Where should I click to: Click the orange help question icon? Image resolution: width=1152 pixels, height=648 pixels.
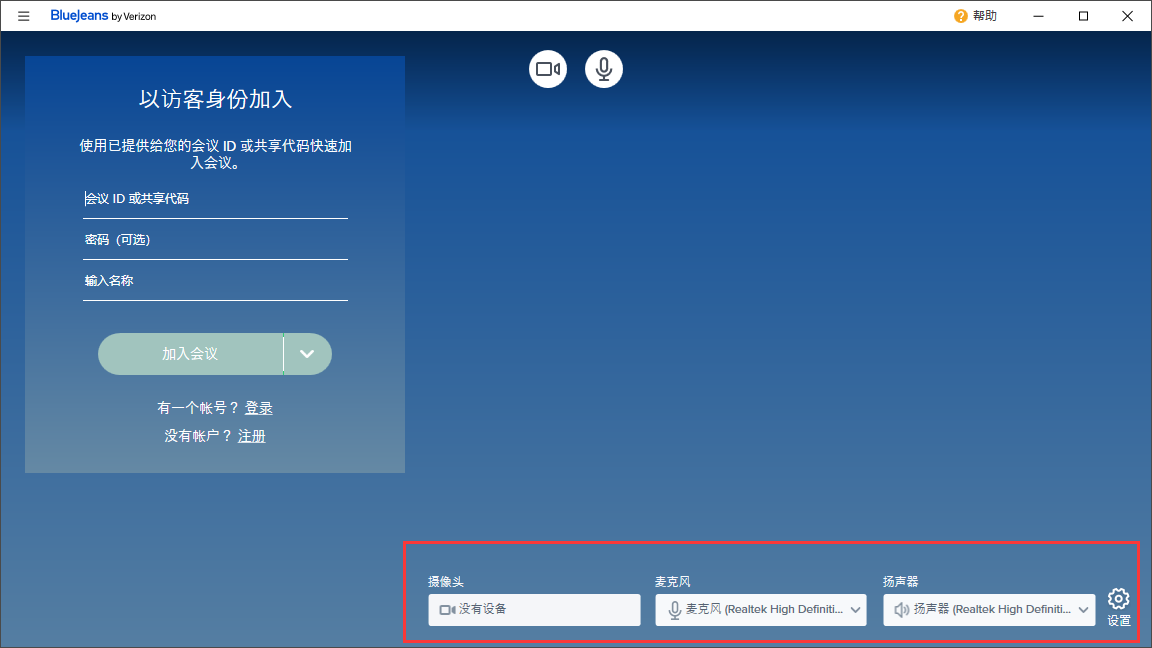pos(960,16)
